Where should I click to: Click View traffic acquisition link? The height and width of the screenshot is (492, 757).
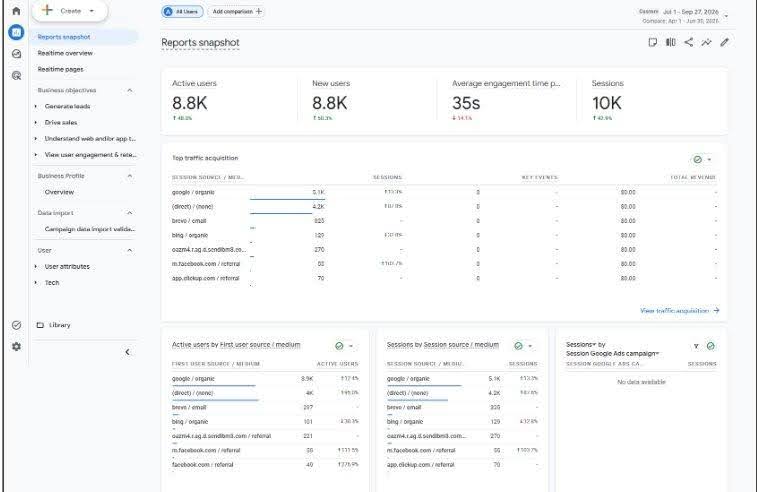click(x=680, y=310)
